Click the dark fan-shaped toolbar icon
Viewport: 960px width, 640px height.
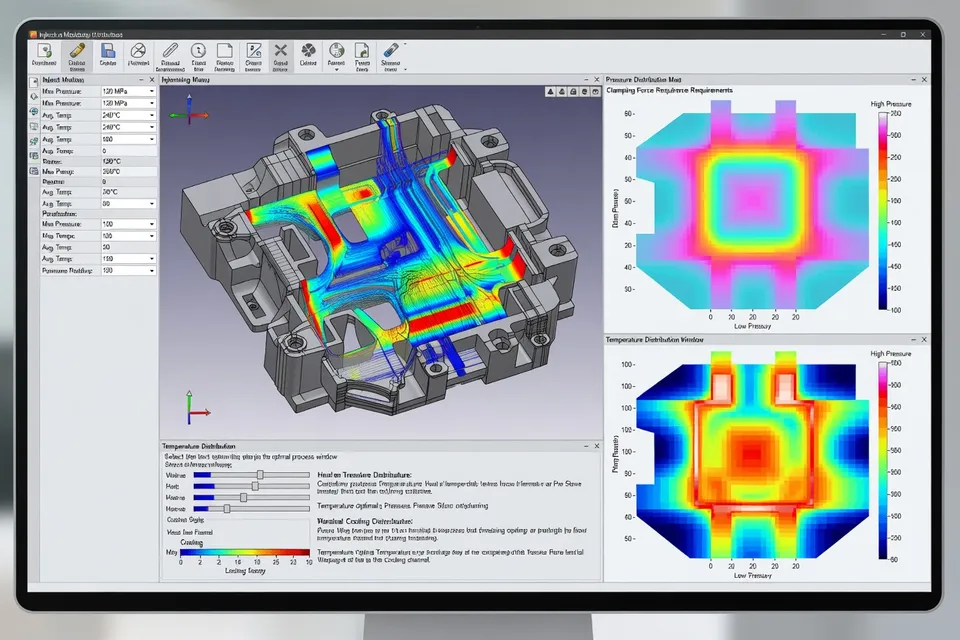pyautogui.click(x=308, y=51)
